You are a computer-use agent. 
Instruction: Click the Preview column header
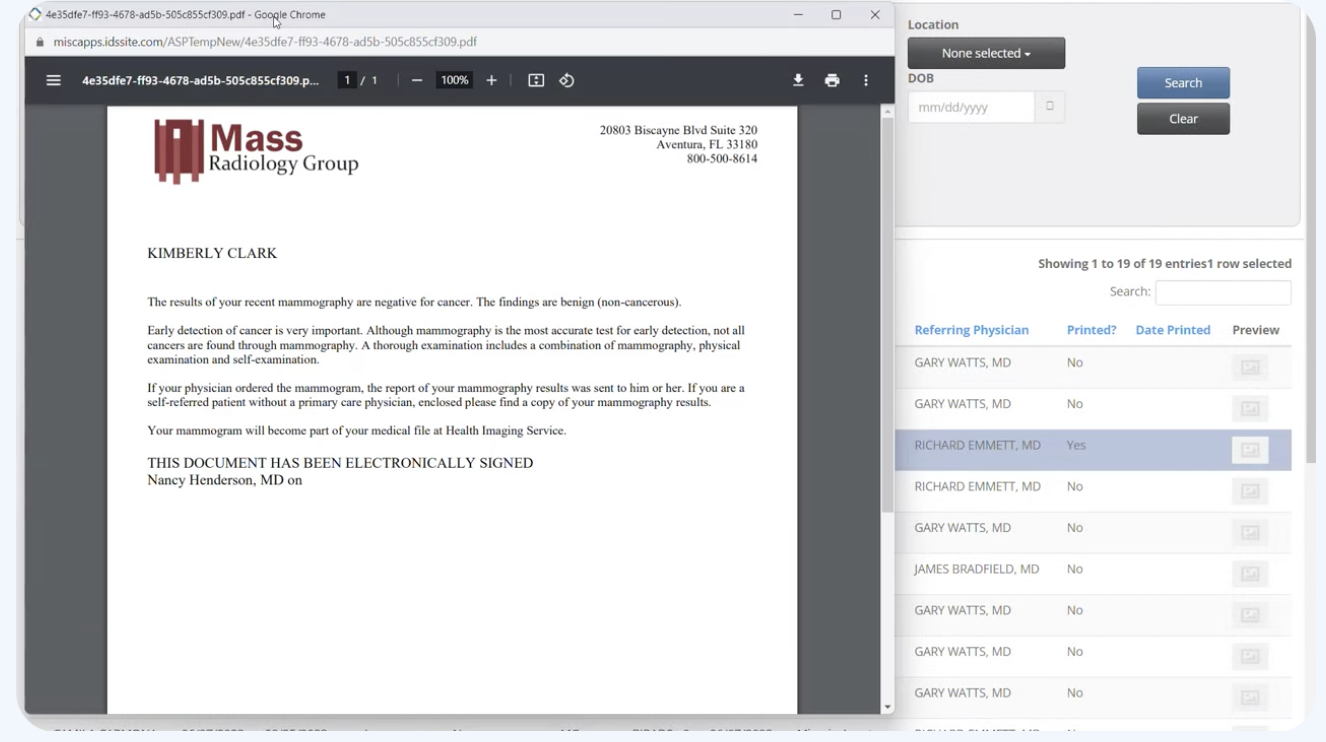[1255, 330]
